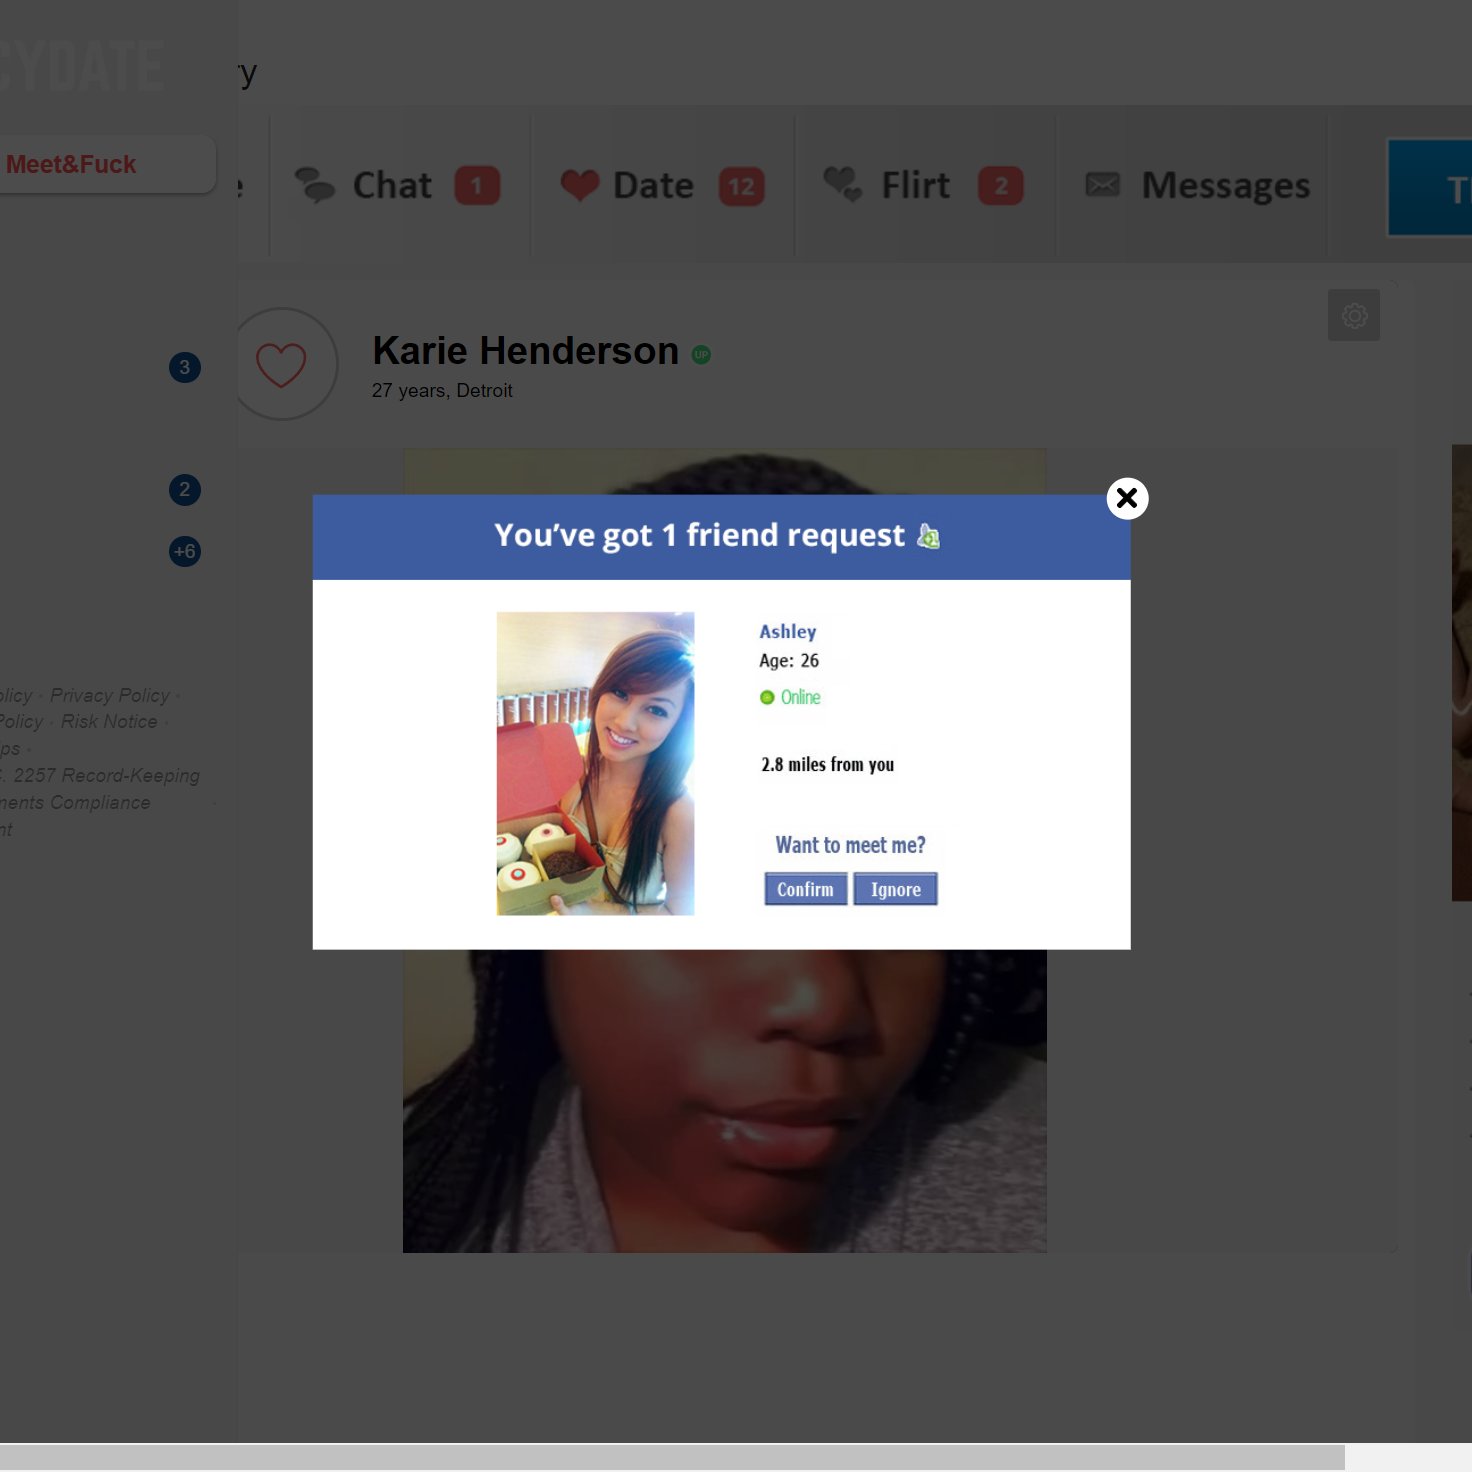Like Karie Henderson with heart button
The height and width of the screenshot is (1472, 1472).
click(281, 364)
